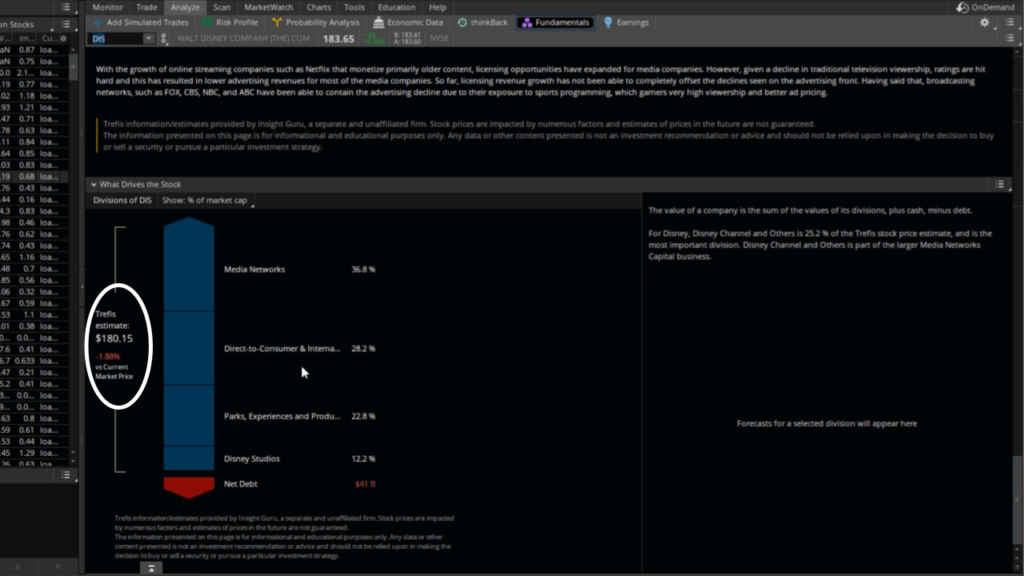The height and width of the screenshot is (576, 1024).
Task: Click the green Risk Profile icon
Action: coord(207,22)
